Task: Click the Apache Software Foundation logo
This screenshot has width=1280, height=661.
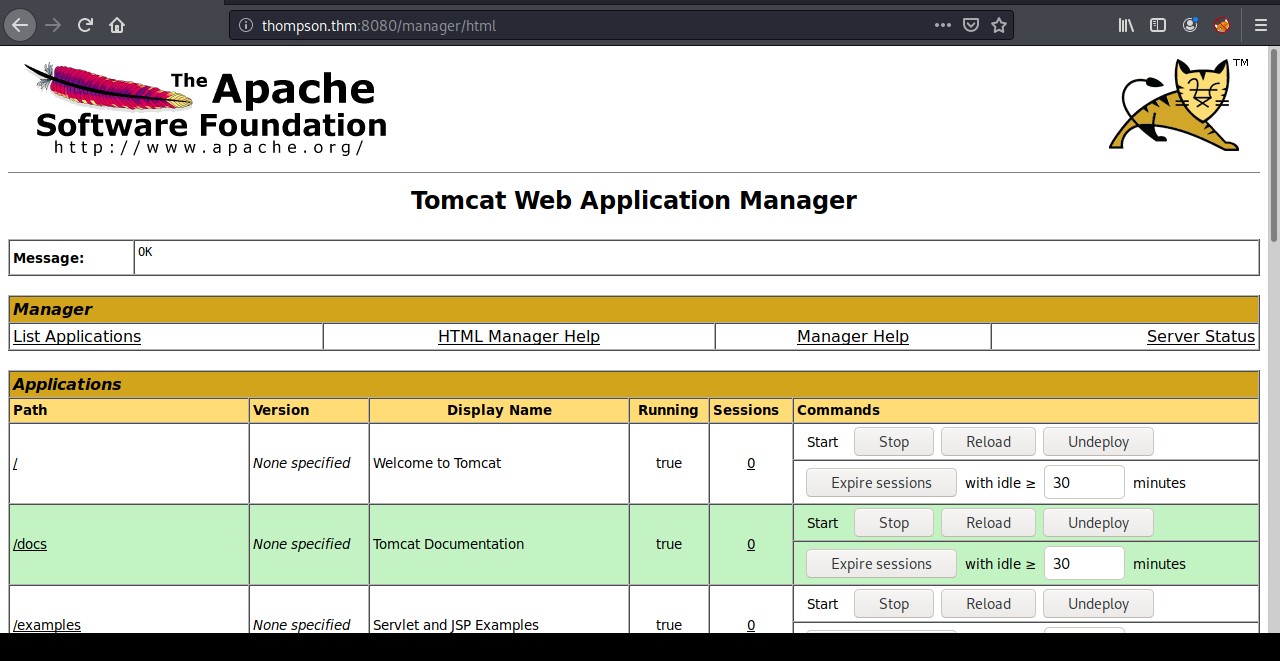Action: 205,108
